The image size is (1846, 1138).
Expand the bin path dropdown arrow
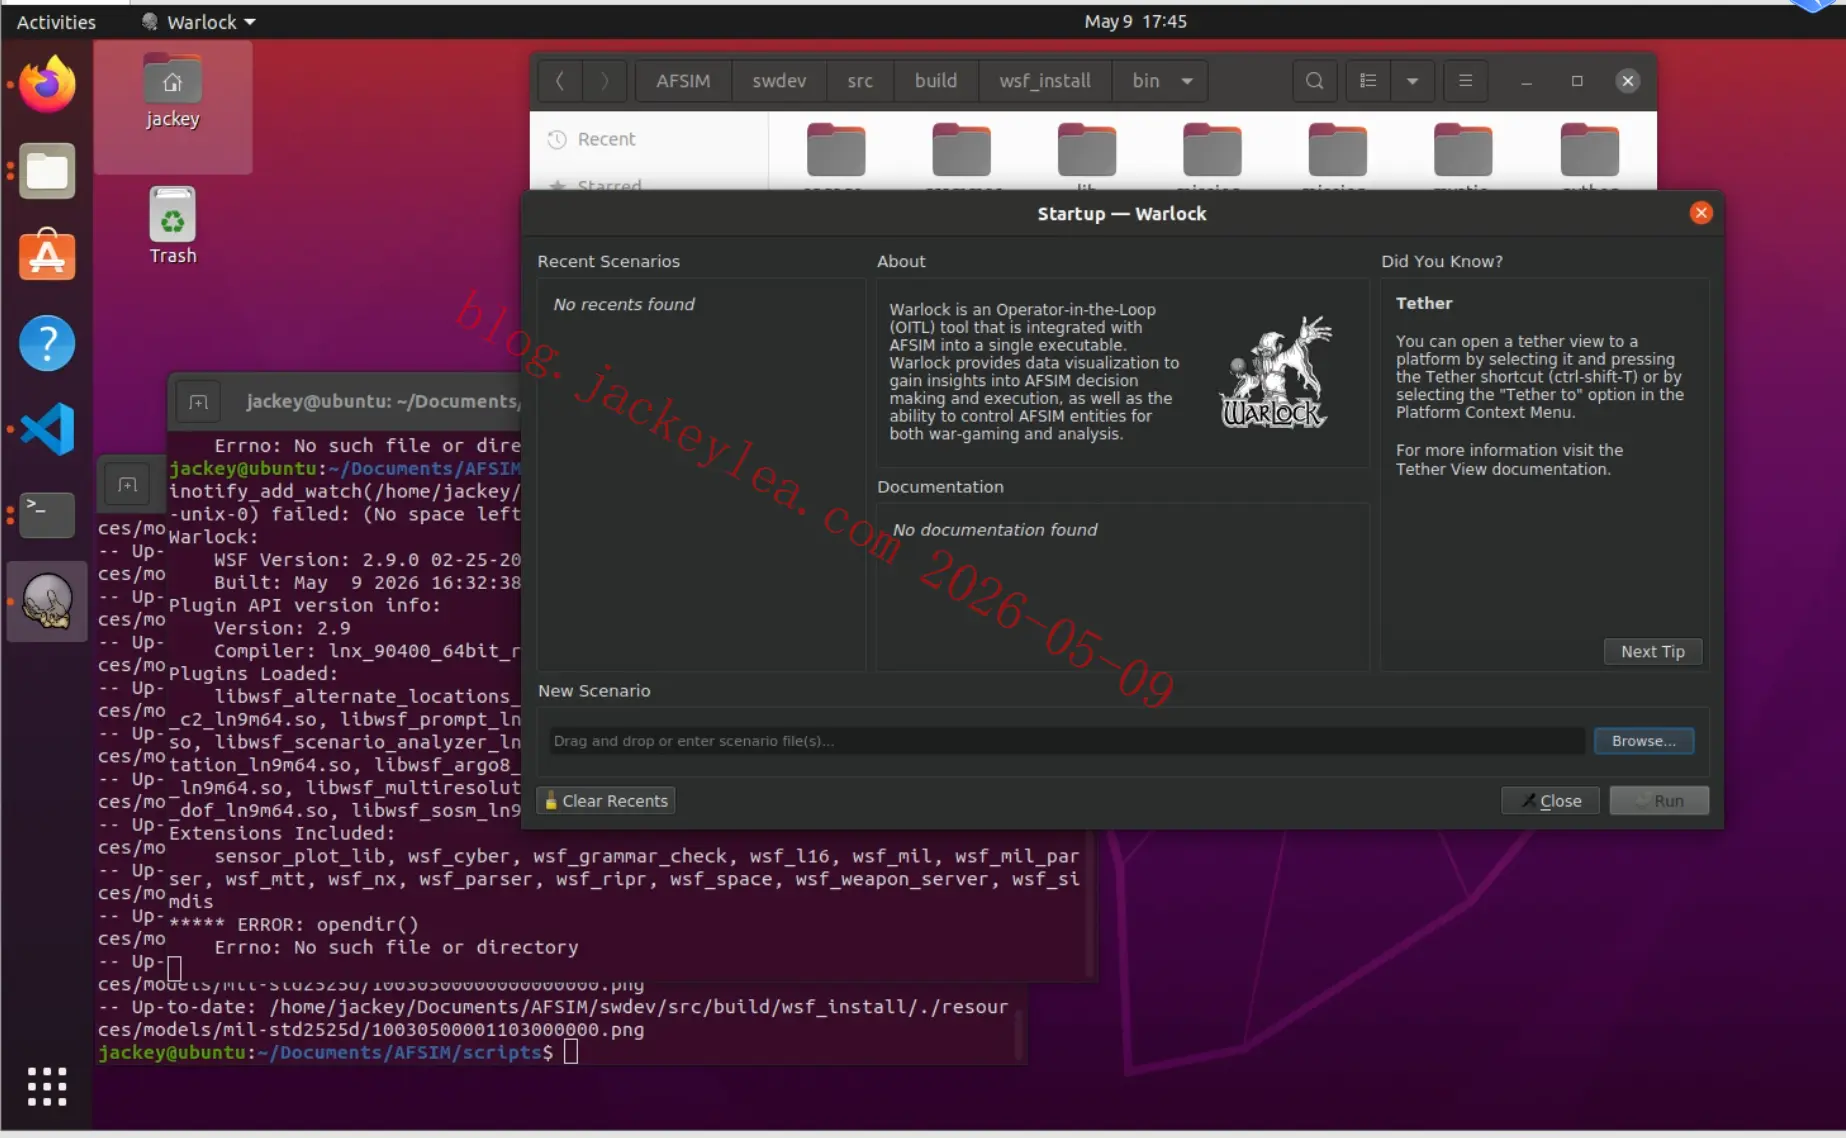click(1187, 81)
